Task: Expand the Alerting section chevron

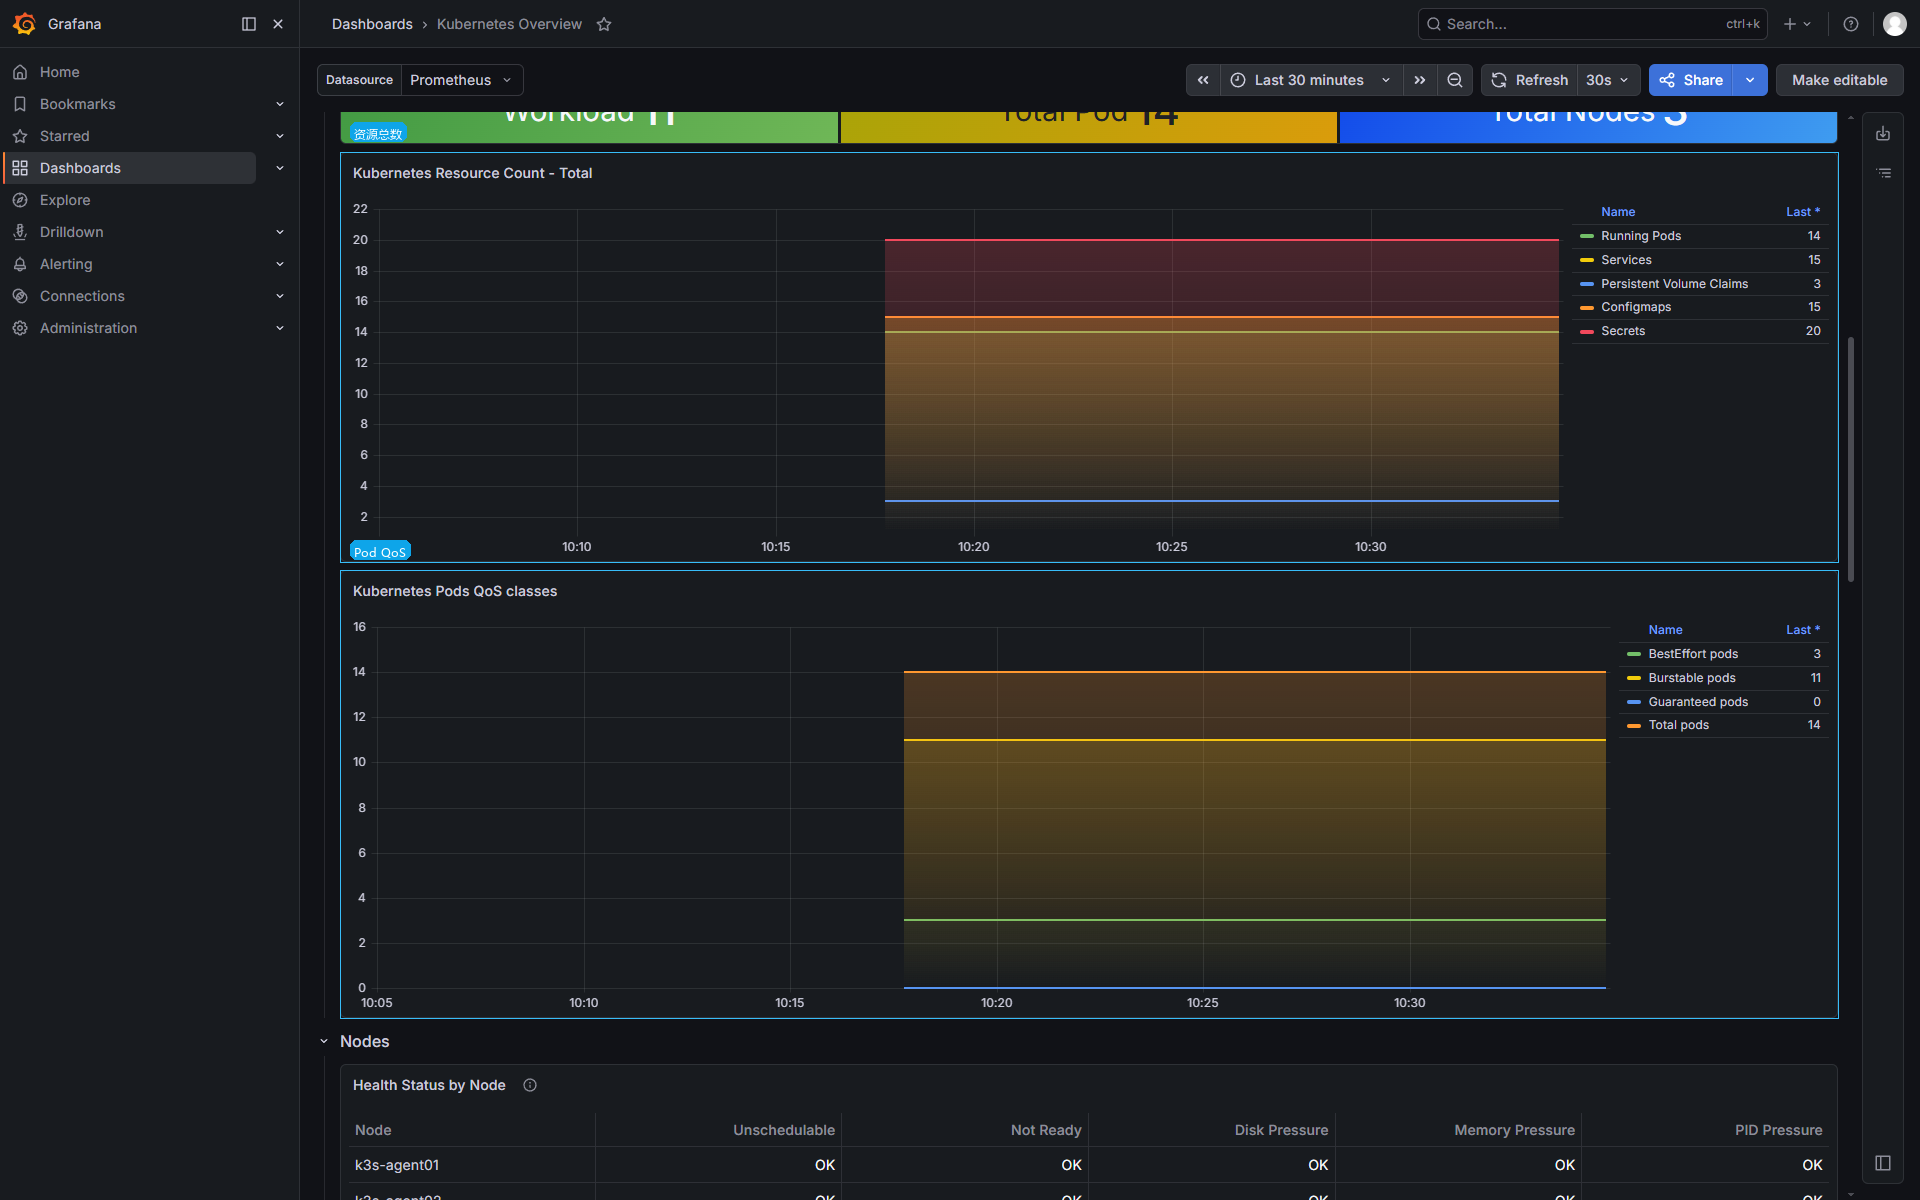Action: [x=280, y=264]
